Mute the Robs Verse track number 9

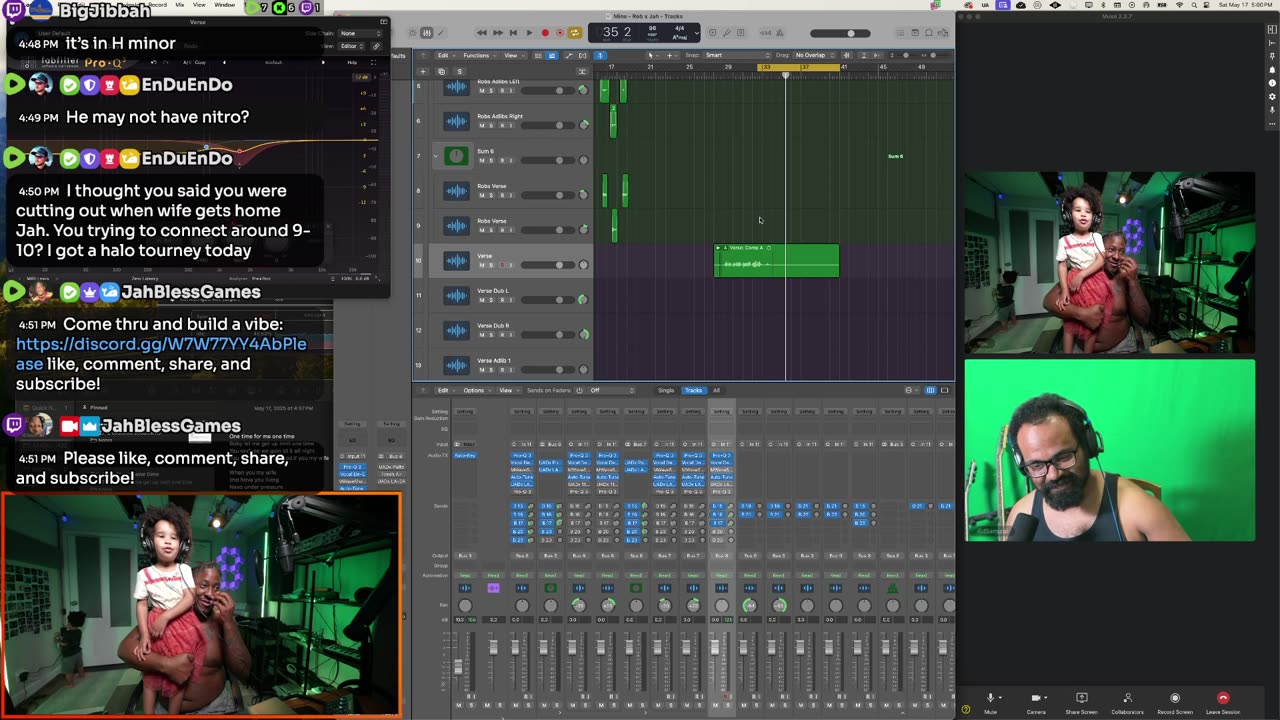[x=481, y=230]
